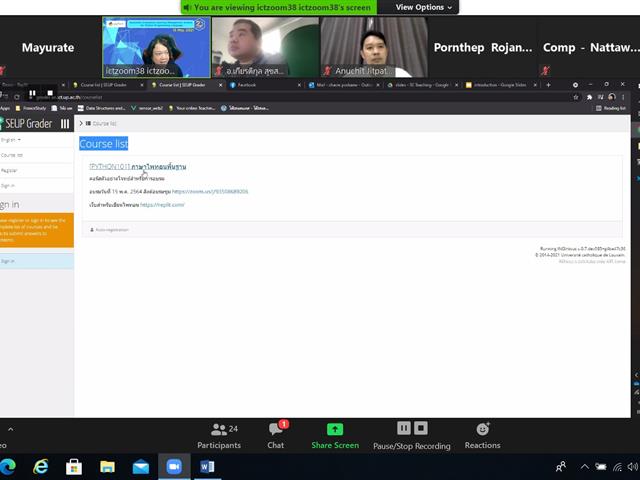Click the green Share Screen button
The width and height of the screenshot is (640, 480).
tap(335, 436)
